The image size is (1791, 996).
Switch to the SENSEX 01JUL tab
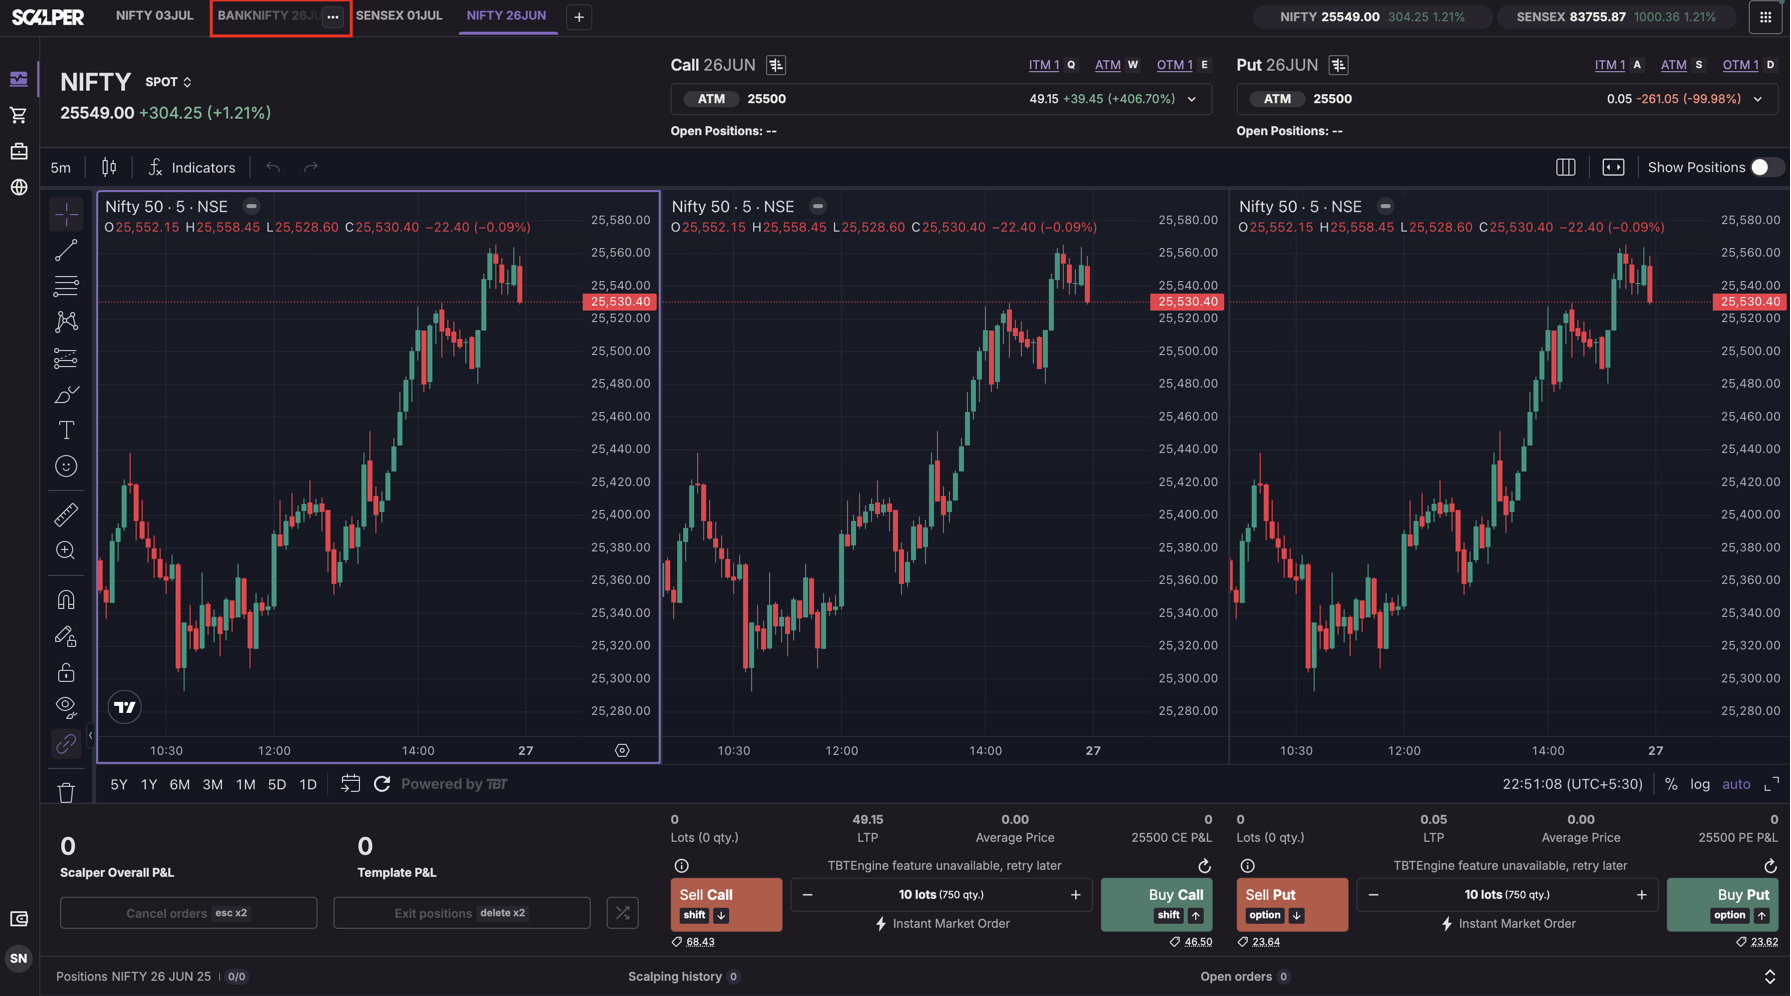tap(399, 16)
